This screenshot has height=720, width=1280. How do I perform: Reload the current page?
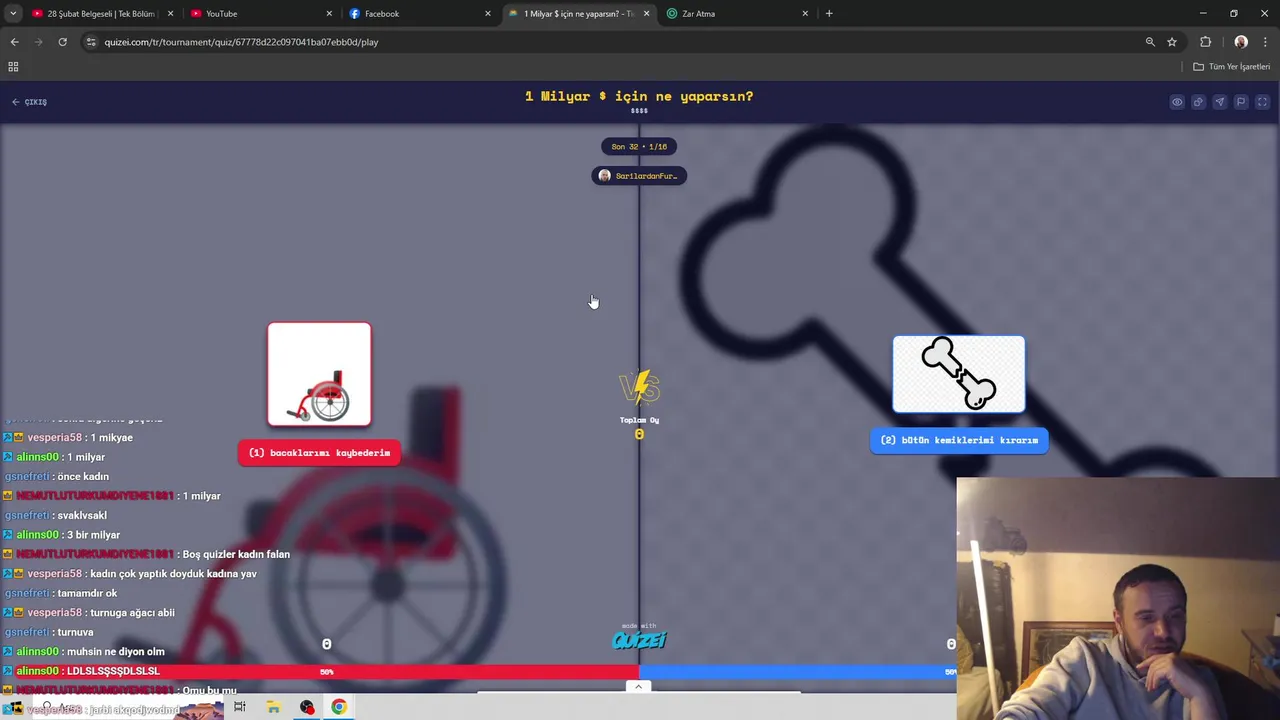[x=62, y=42]
